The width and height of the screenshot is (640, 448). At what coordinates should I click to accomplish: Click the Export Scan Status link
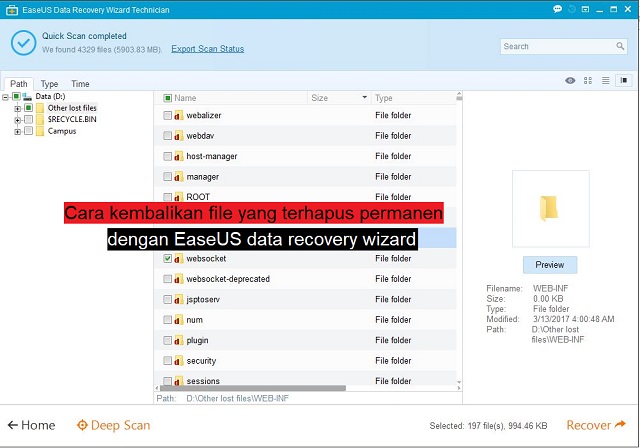[x=207, y=49]
